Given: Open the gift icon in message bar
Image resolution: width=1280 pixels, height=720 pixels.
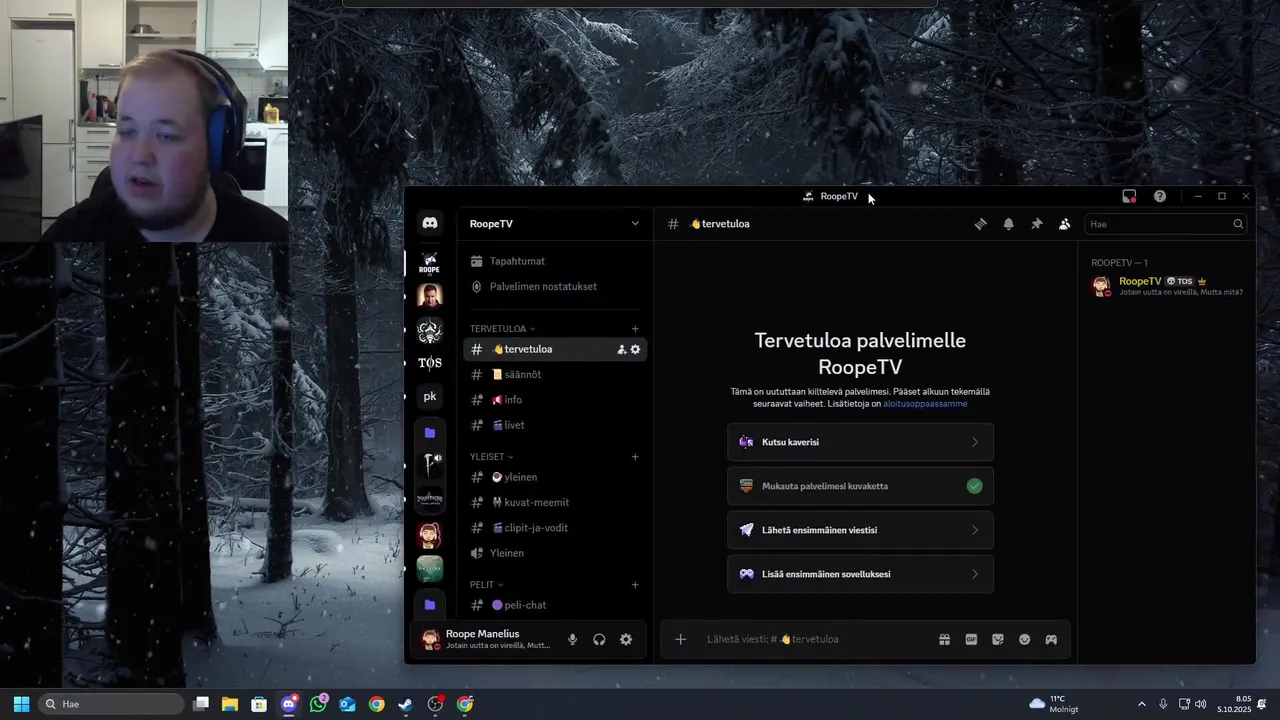Looking at the screenshot, I should tap(944, 640).
